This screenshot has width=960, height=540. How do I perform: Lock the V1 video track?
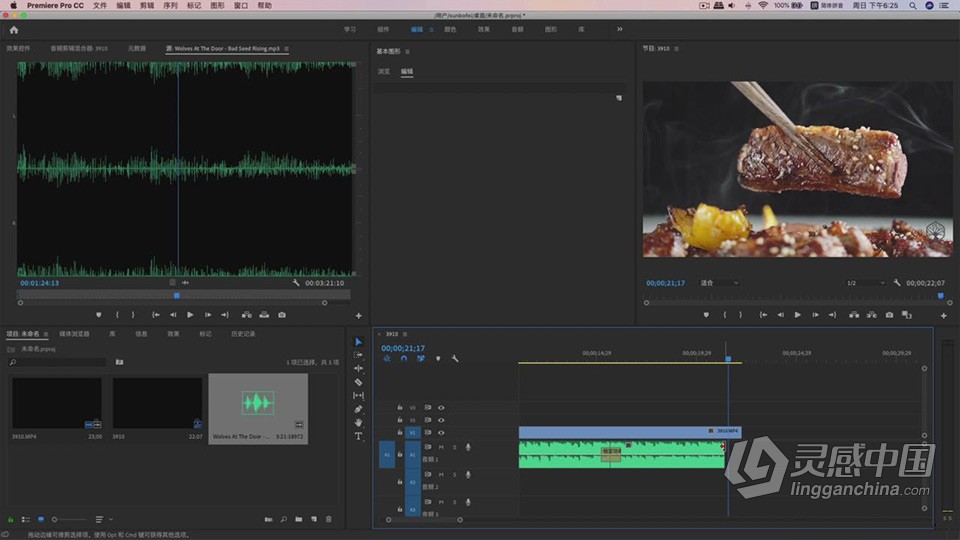tap(400, 432)
